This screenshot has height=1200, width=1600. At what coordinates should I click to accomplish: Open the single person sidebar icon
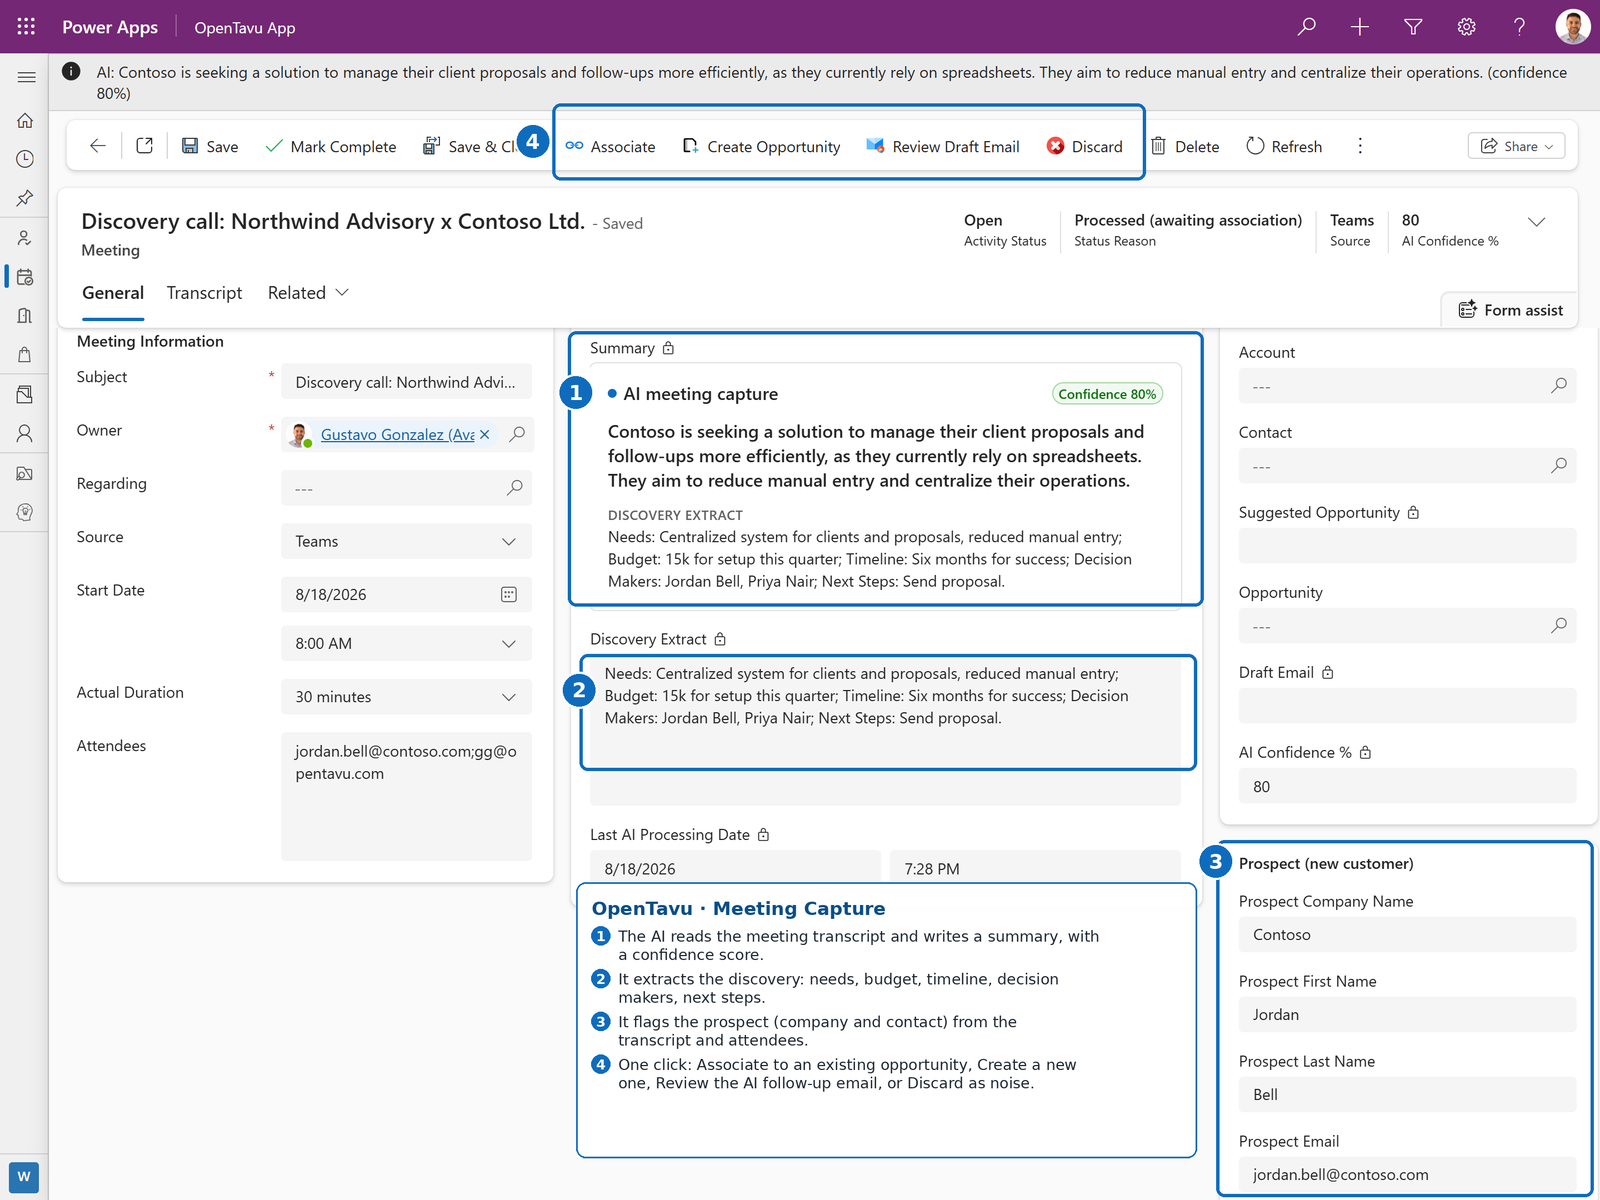25,433
